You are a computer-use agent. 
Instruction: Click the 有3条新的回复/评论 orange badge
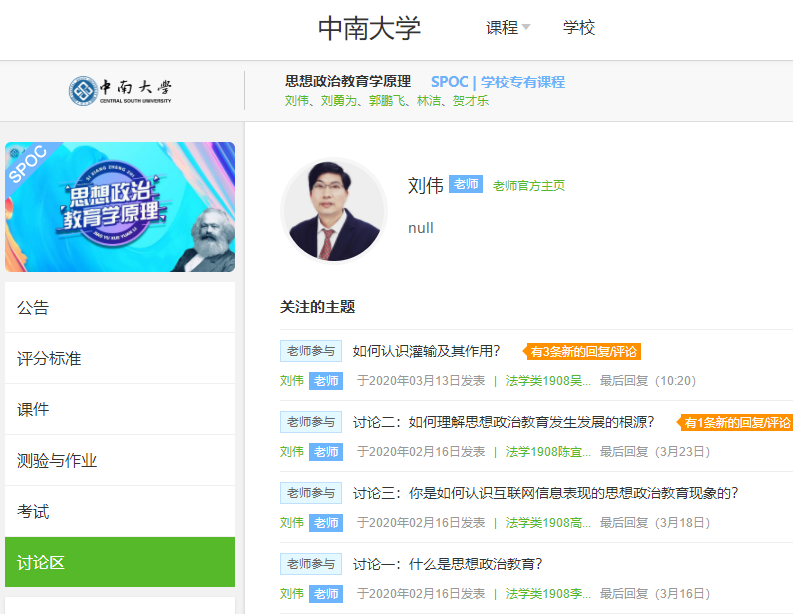[x=583, y=352]
